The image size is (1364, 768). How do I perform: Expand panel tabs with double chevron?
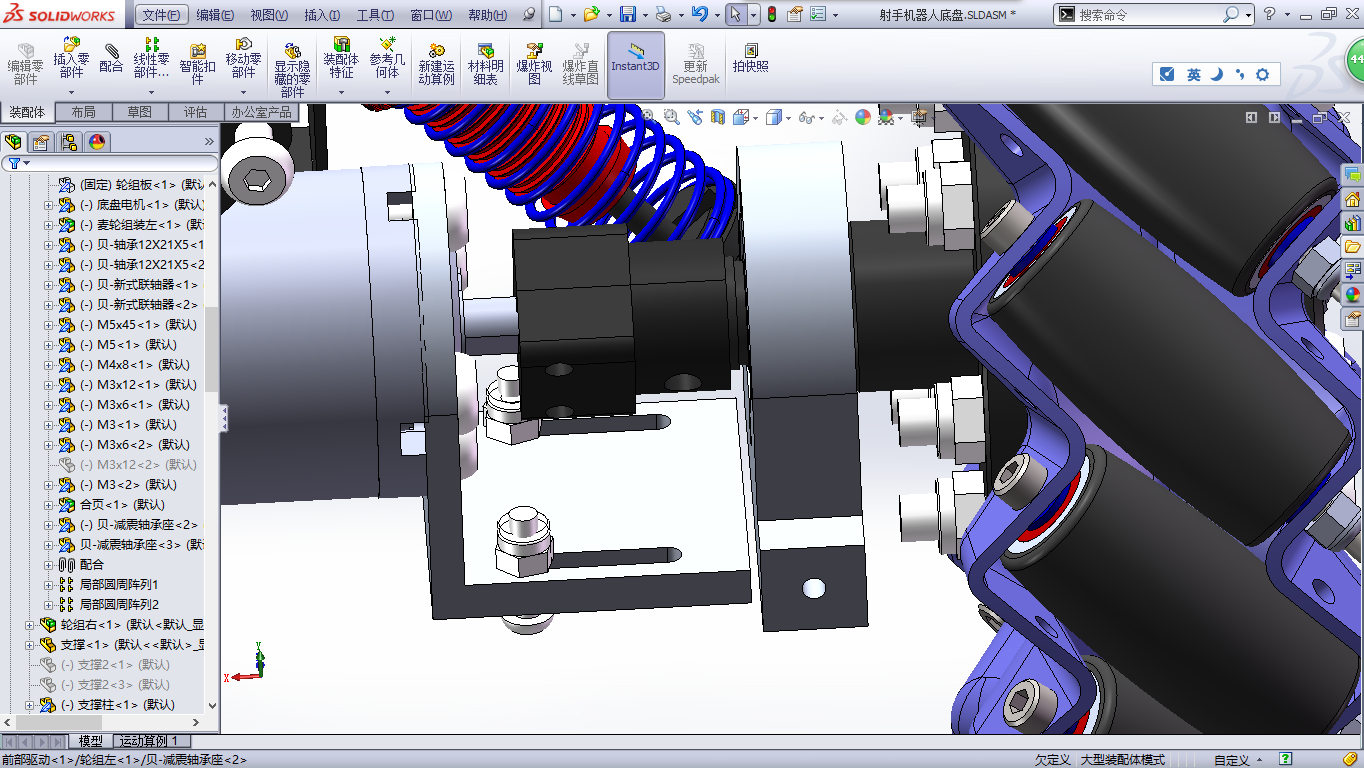click(209, 141)
